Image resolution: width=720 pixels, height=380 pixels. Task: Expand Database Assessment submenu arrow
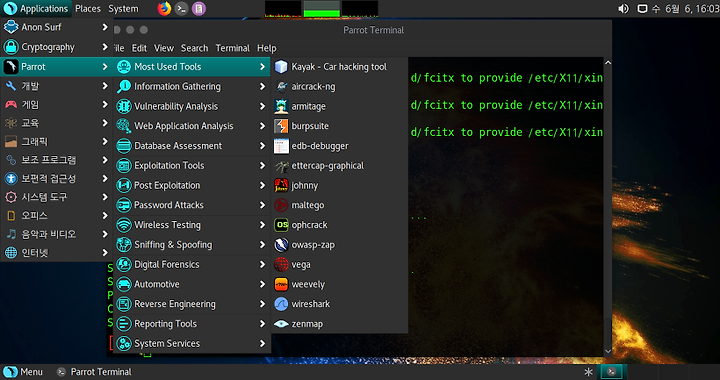point(262,145)
